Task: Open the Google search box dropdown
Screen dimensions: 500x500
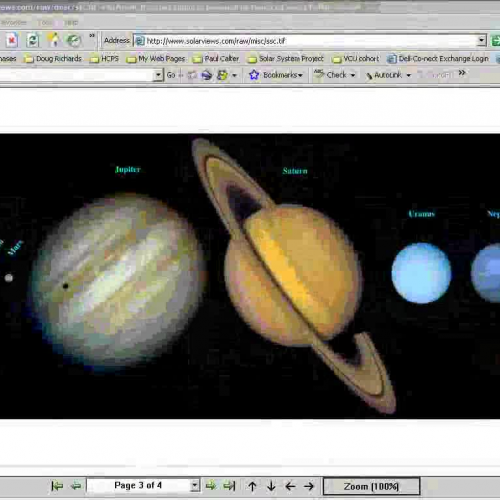Action: (158, 75)
